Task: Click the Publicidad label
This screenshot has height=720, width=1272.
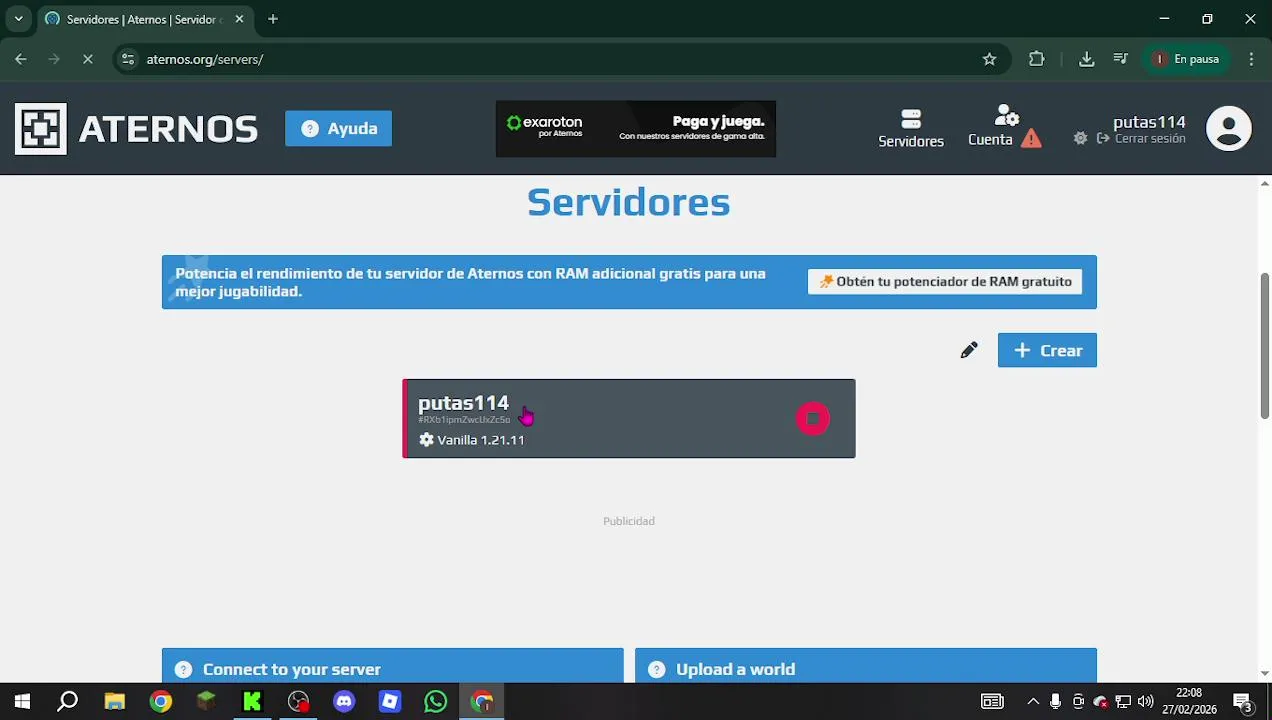Action: [x=629, y=521]
